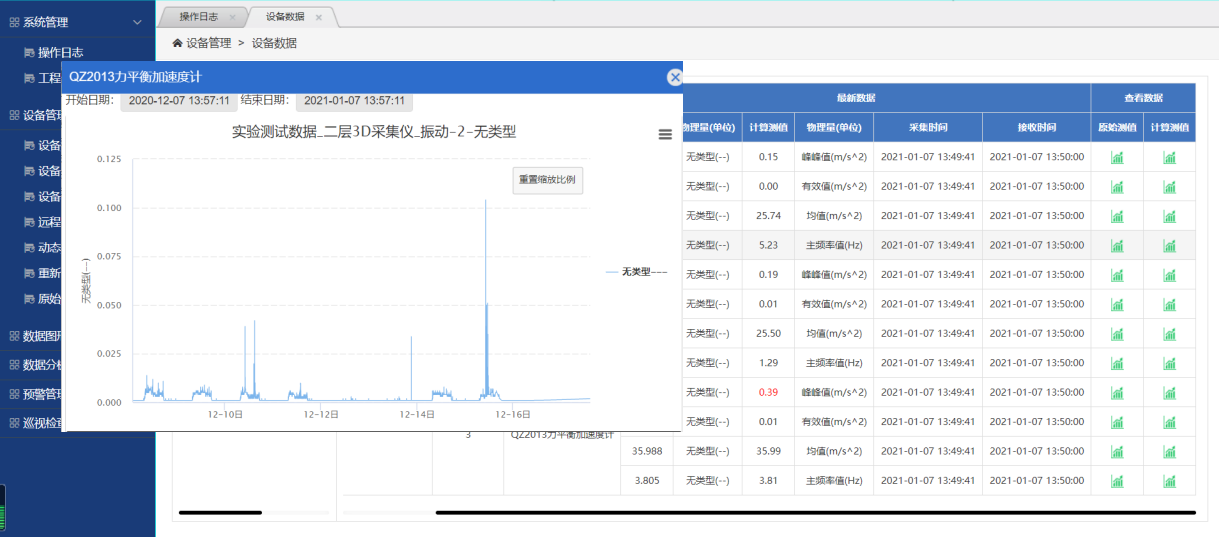The height and width of the screenshot is (538, 1219).
Task: Open raw value chart for 0.15 峰峰值 row
Action: (1117, 157)
